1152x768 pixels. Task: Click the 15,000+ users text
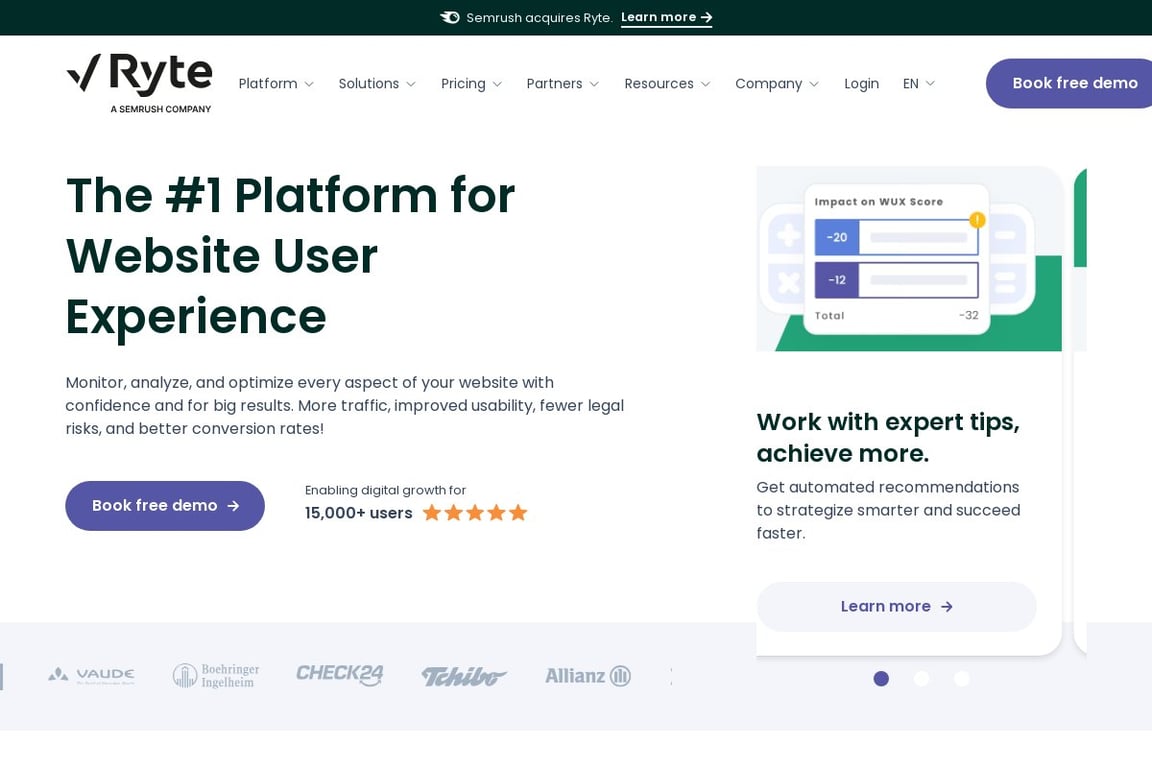pos(359,513)
